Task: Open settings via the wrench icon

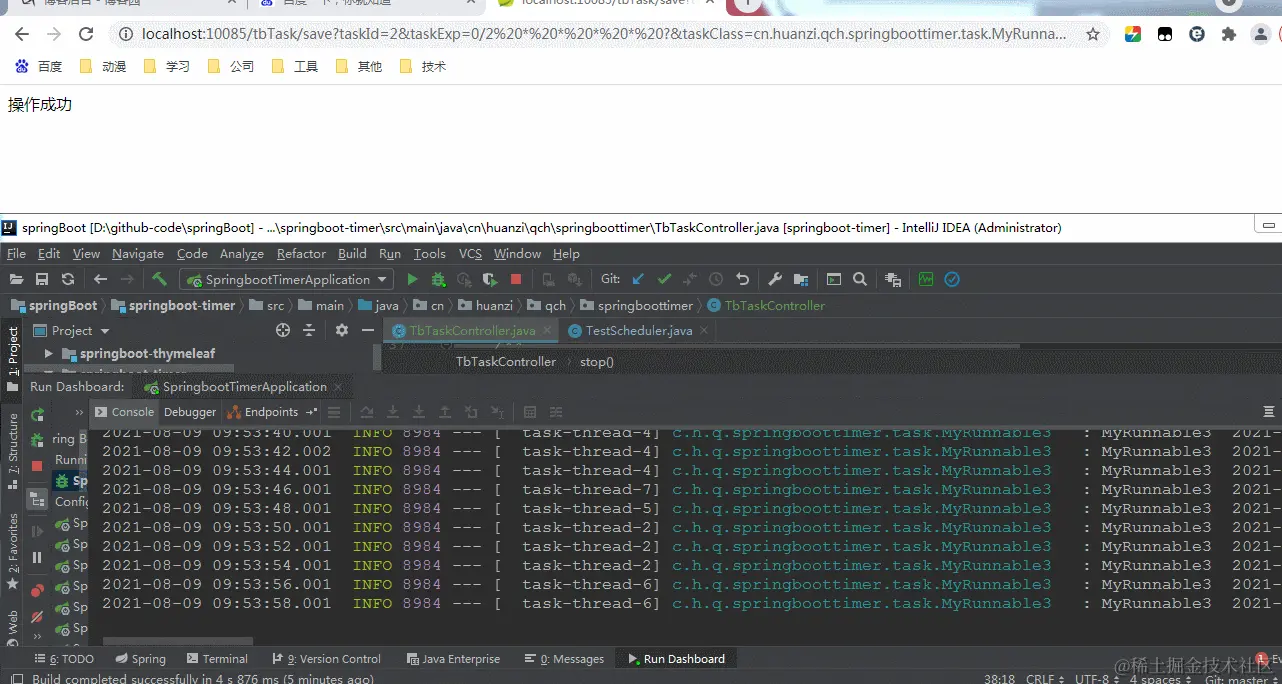Action: [775, 280]
